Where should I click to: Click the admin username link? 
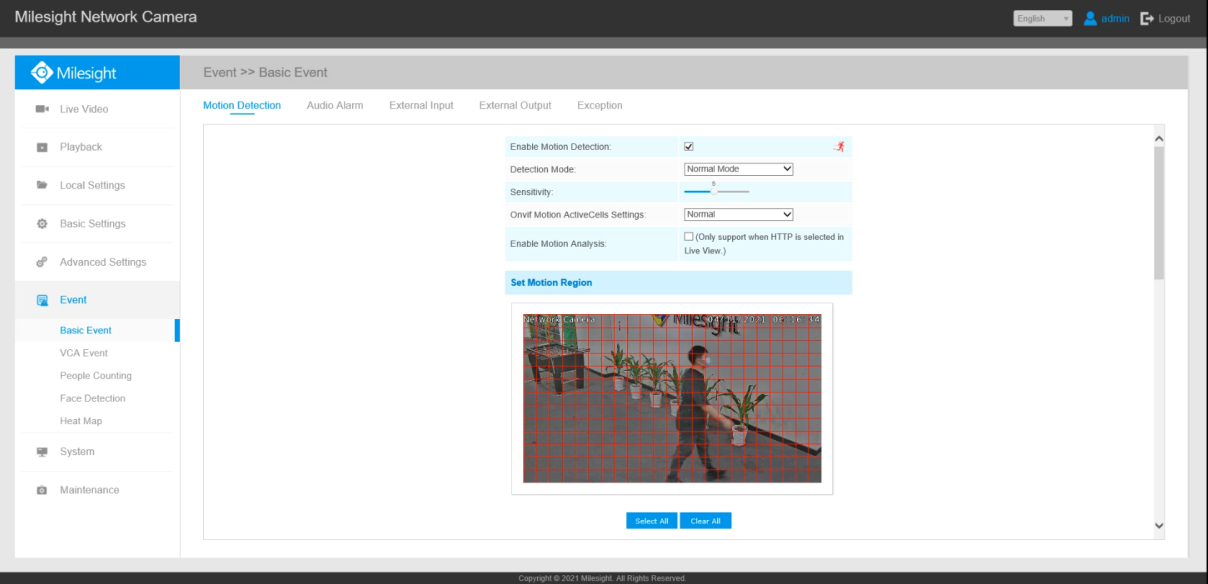pyautogui.click(x=1116, y=19)
